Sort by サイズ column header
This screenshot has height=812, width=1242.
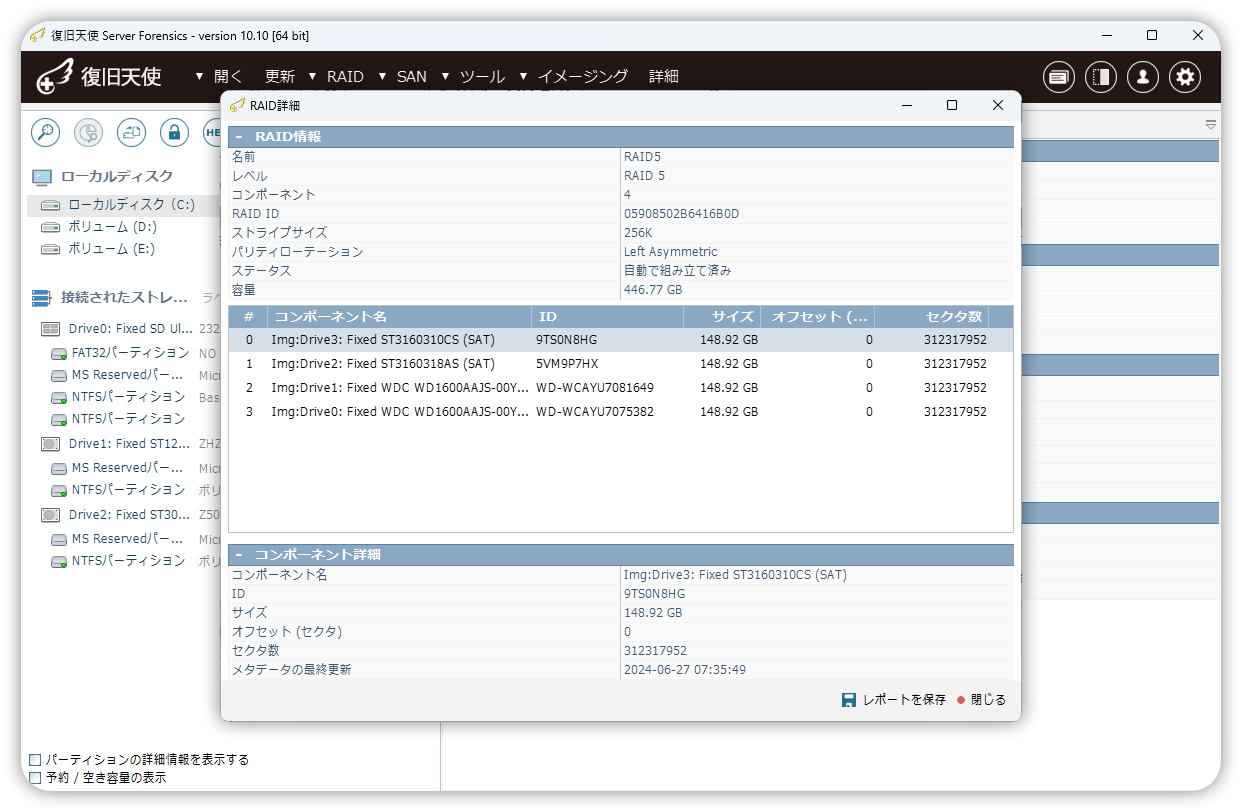tap(722, 317)
